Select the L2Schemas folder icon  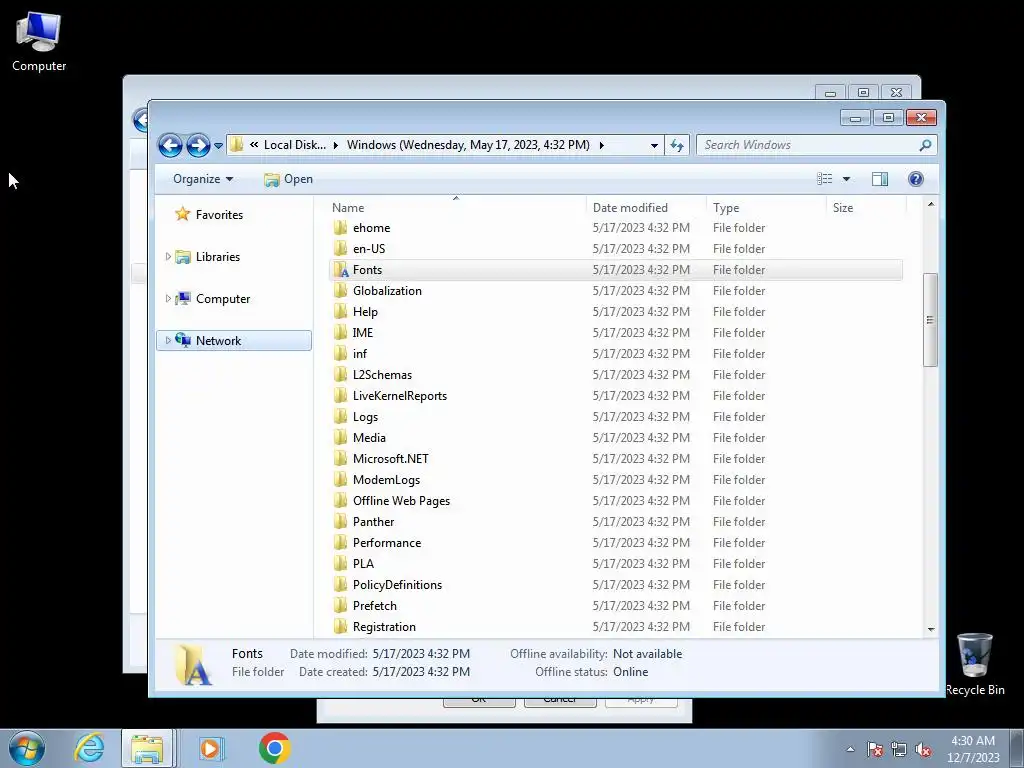point(340,374)
